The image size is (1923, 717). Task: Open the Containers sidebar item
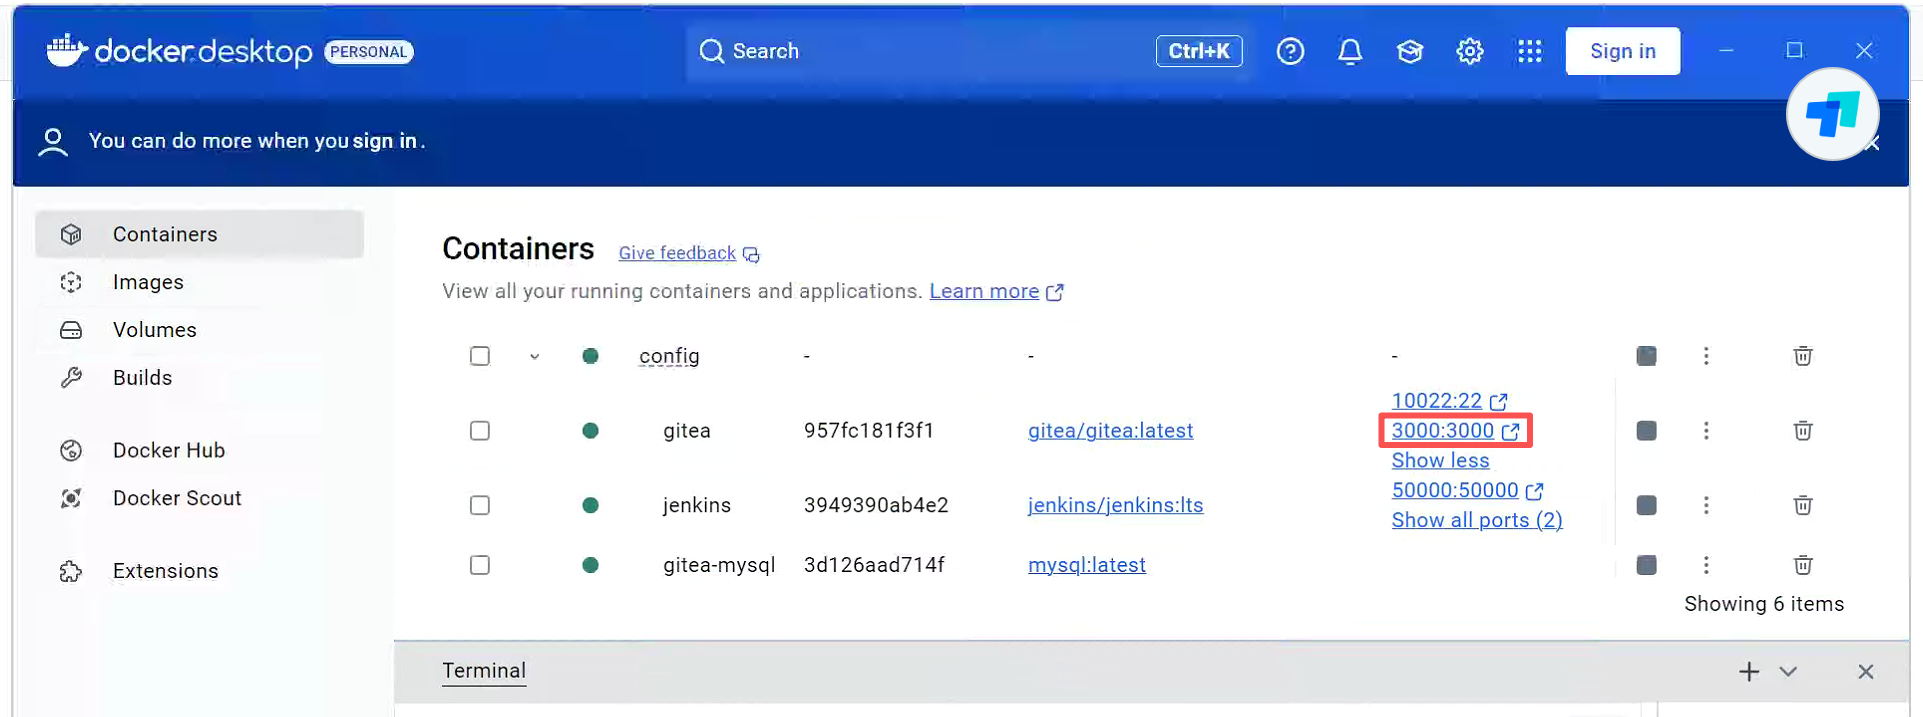[x=199, y=234]
